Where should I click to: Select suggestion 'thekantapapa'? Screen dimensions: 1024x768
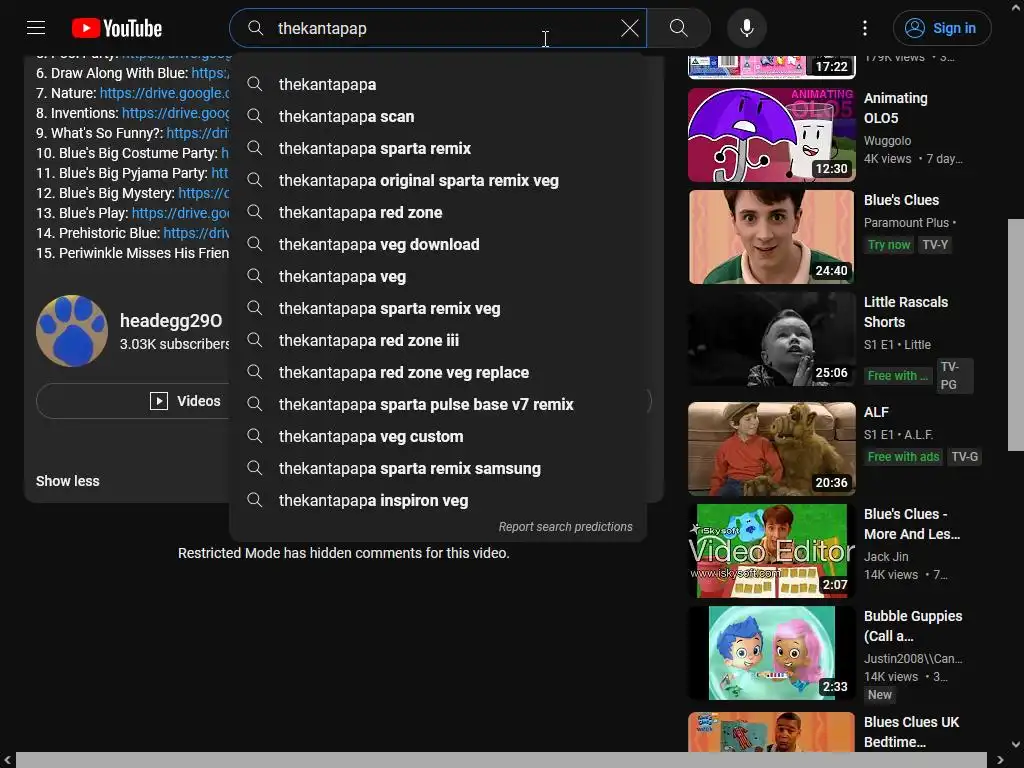pos(438,84)
